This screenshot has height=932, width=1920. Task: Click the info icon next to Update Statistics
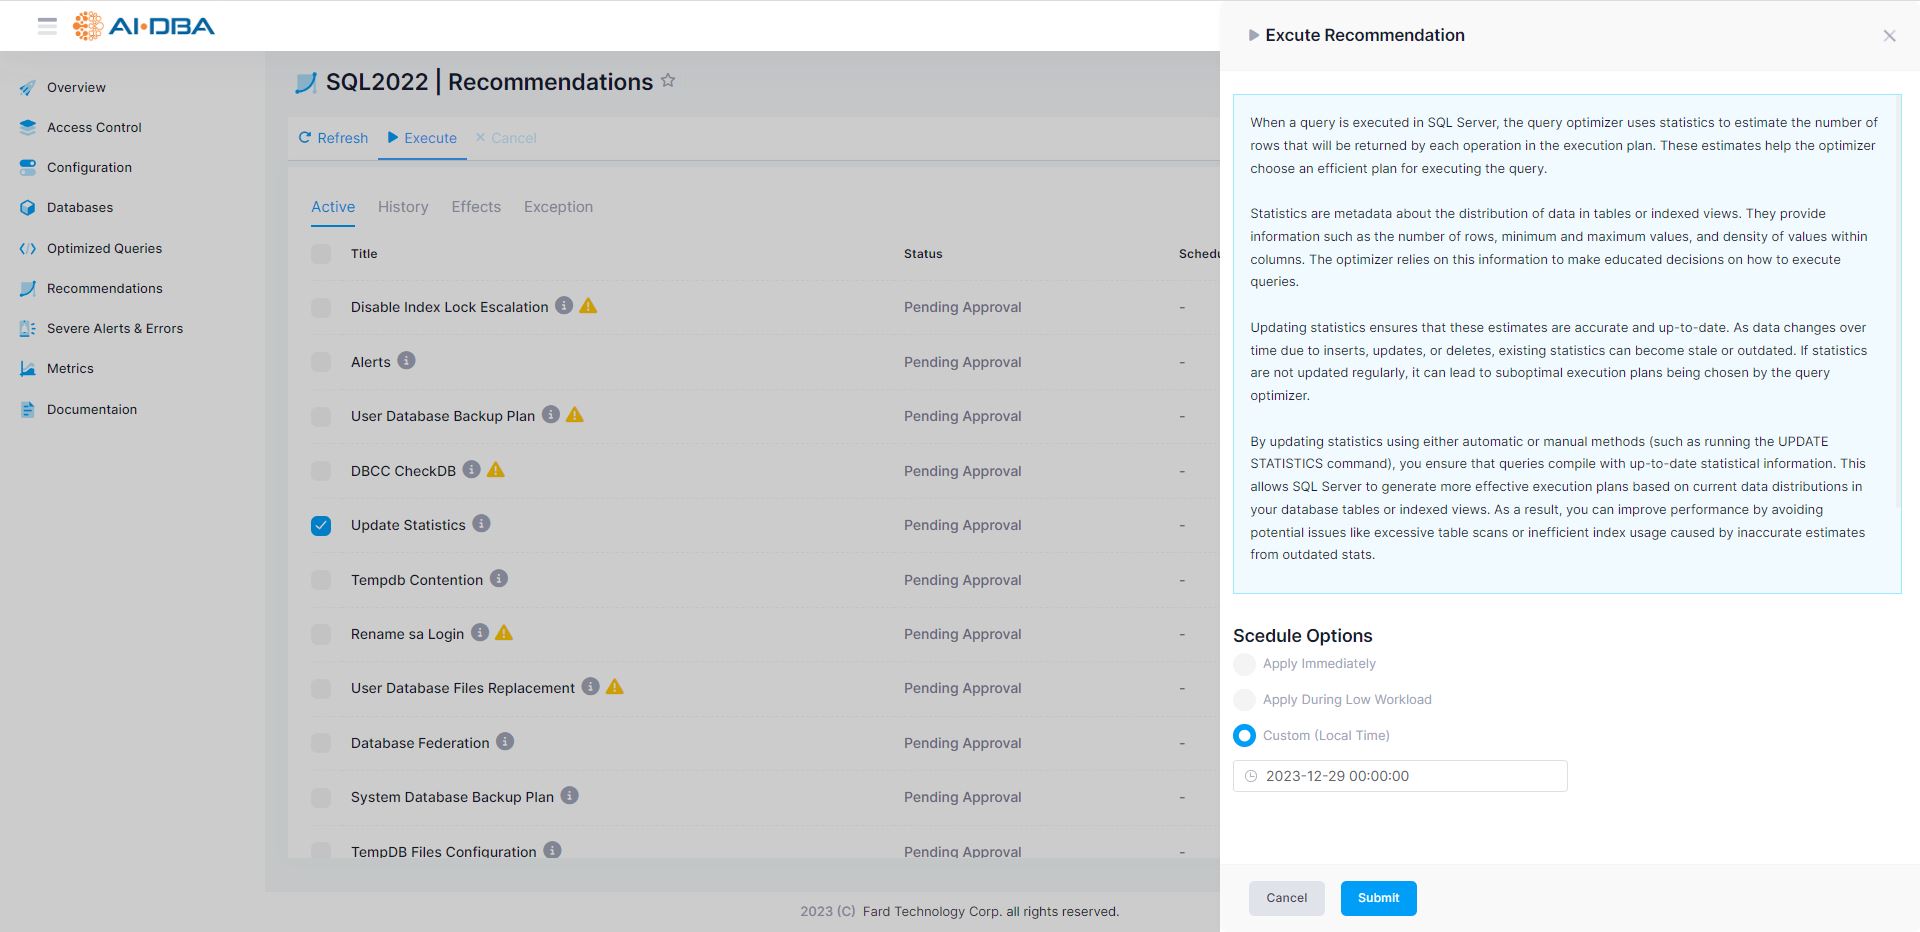(x=482, y=524)
